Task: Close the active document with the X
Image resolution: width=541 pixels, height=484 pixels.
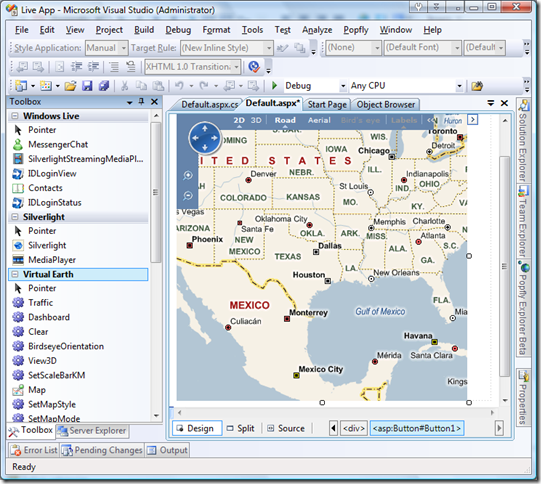Action: pyautogui.click(x=504, y=103)
